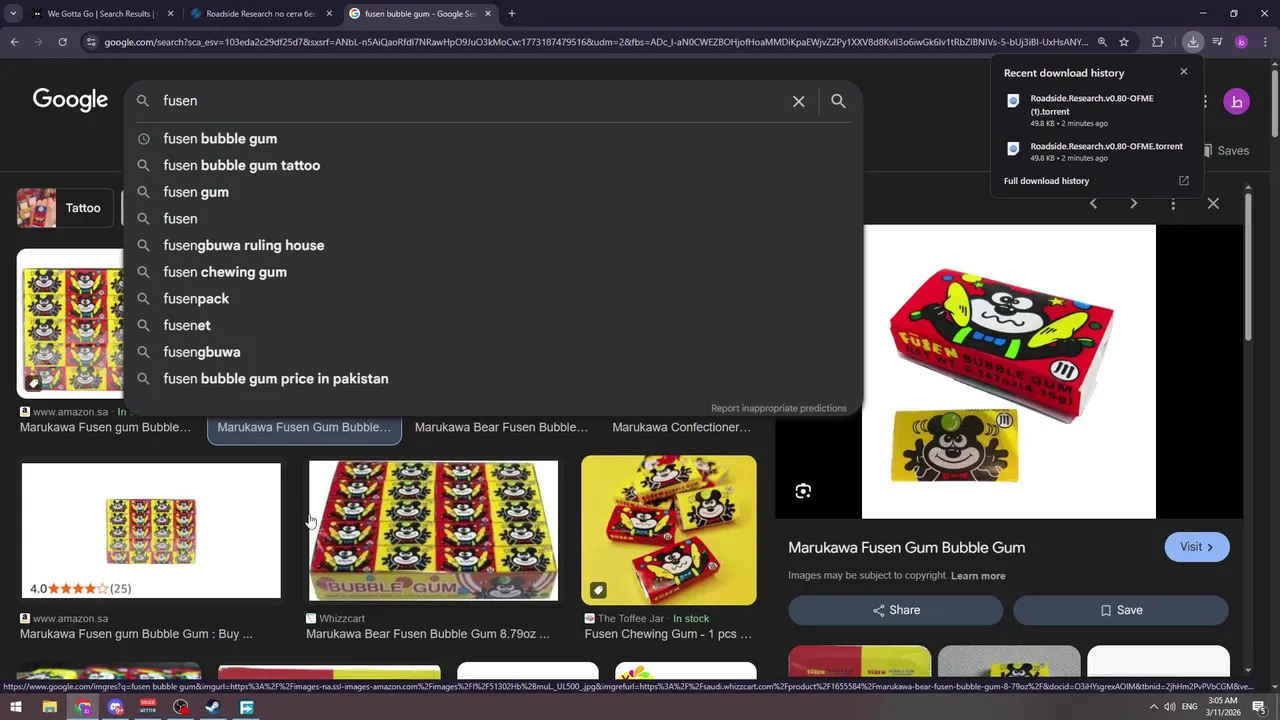Open Roadside.Research.v0.80-OFME.torrent download
Viewport: 1280px width, 720px height.
click(1096, 151)
